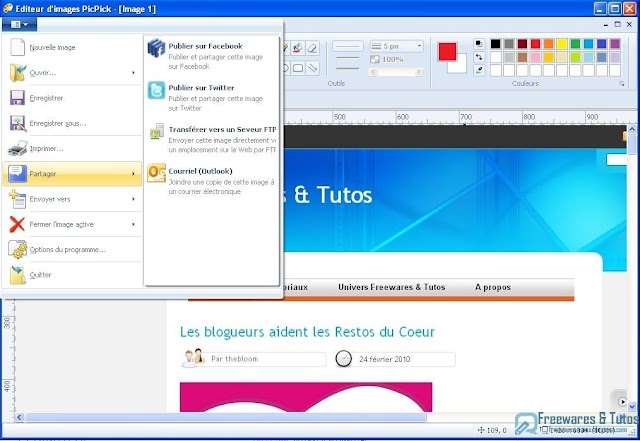The height and width of the screenshot is (441, 640).
Task: Click the Nouvelle image icon in the menu
Action: pos(17,47)
